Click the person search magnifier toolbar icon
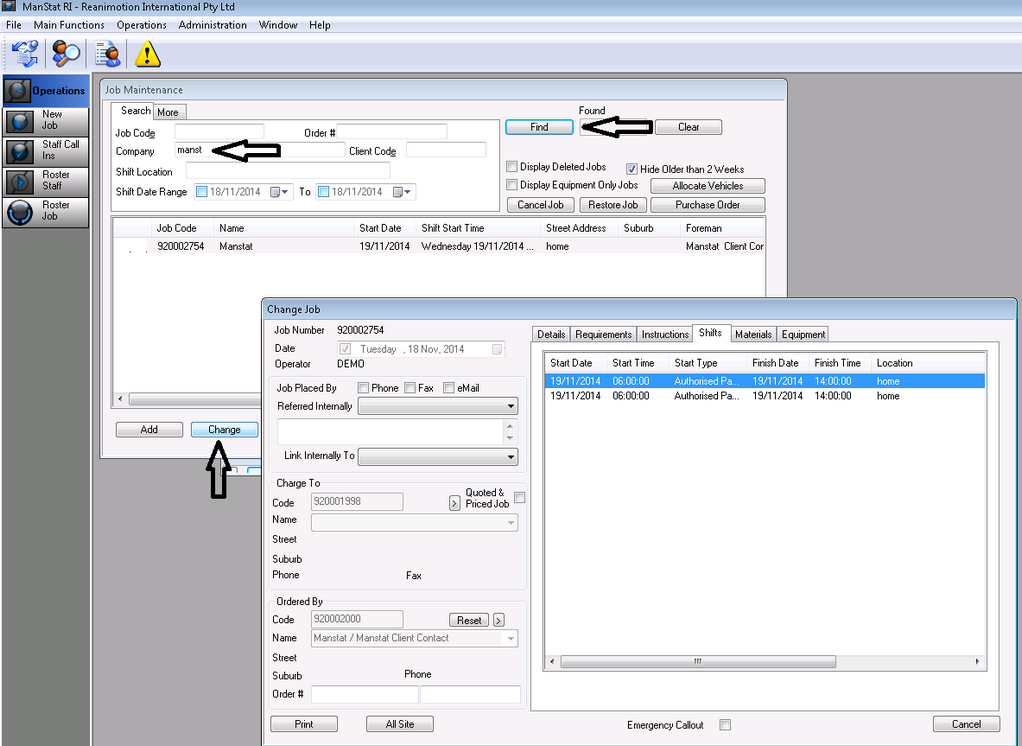1022x746 pixels. (x=67, y=53)
